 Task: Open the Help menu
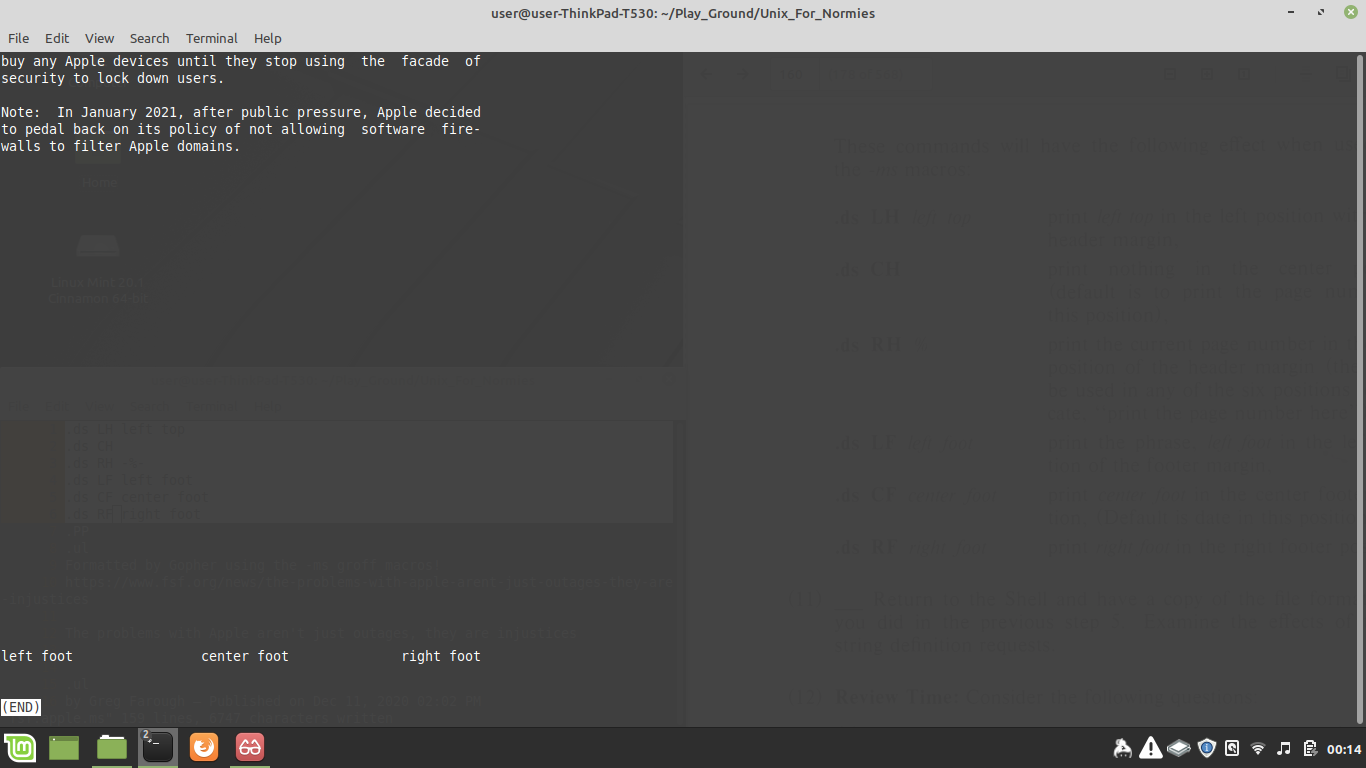(267, 38)
